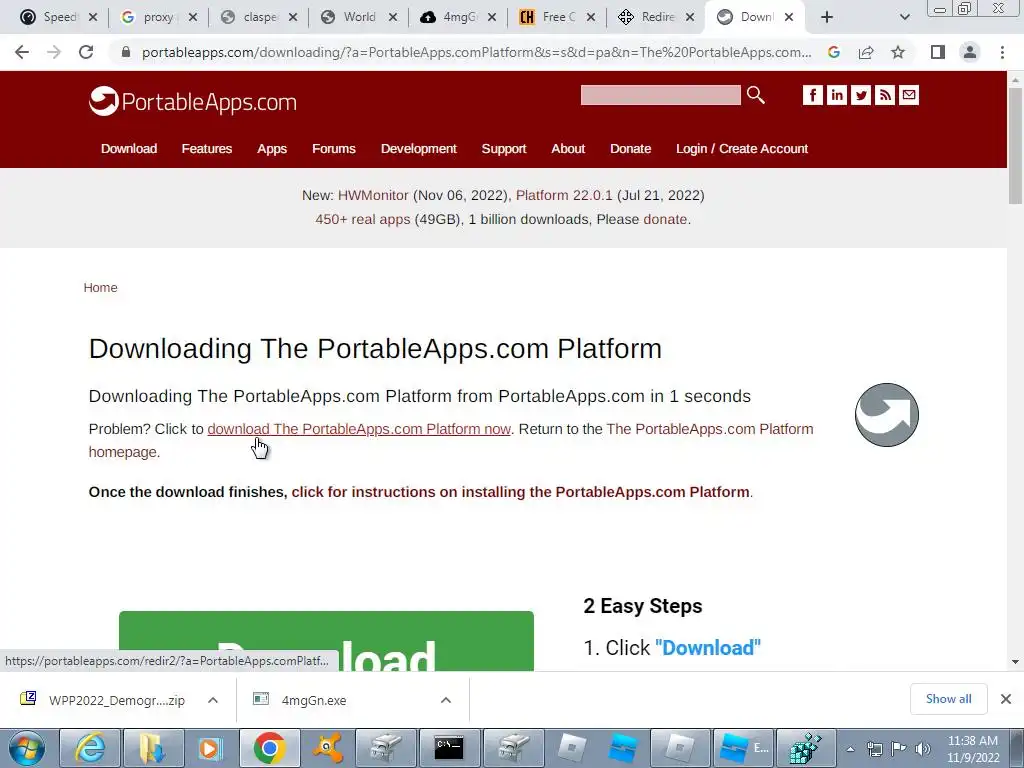Bookmark this page with the star icon
Screen dimensions: 1024x768
pos(898,52)
